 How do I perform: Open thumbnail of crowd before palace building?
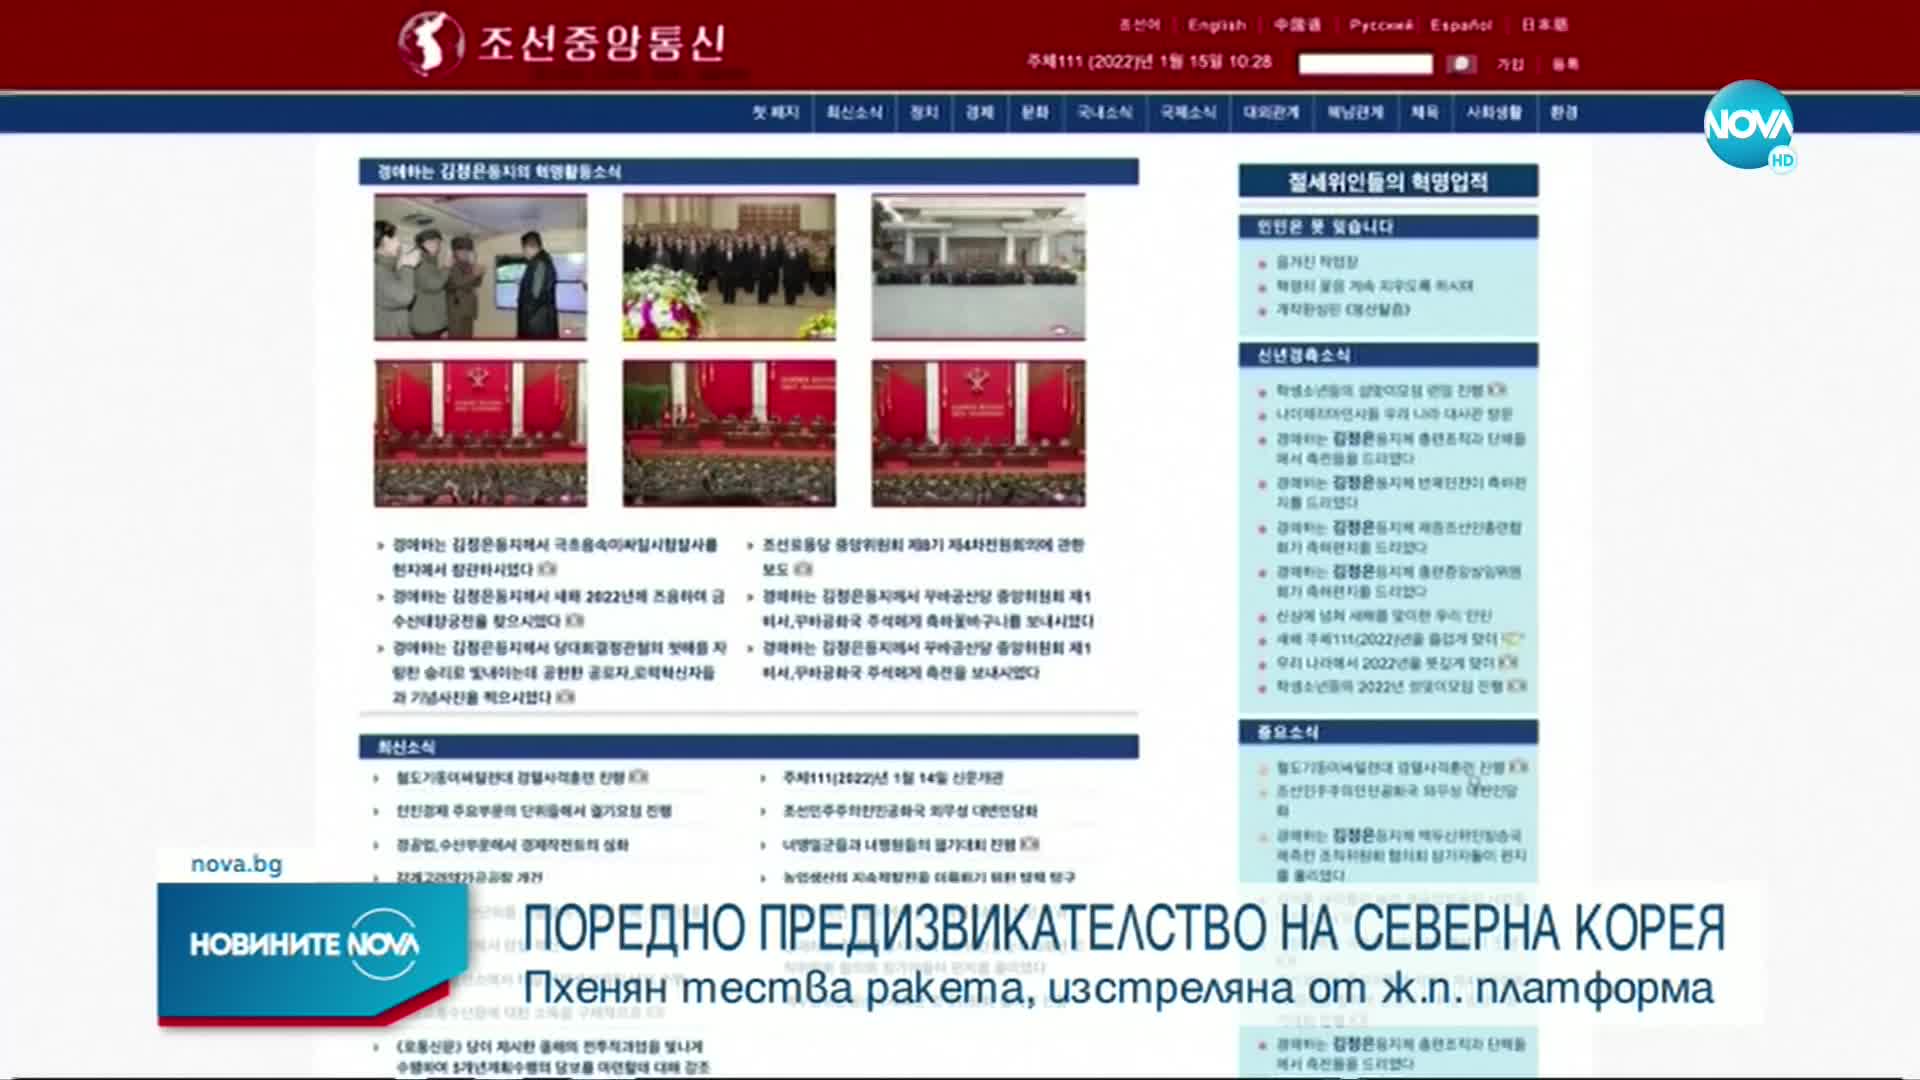point(978,267)
